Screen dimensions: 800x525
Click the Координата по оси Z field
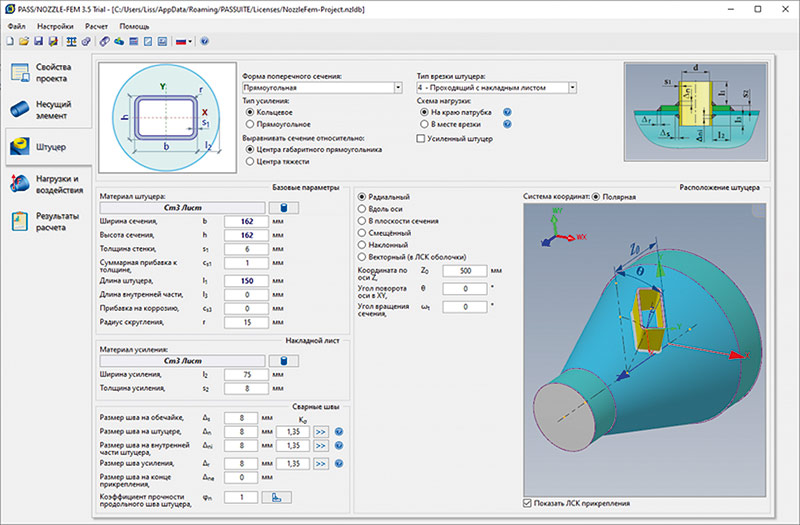tap(465, 271)
